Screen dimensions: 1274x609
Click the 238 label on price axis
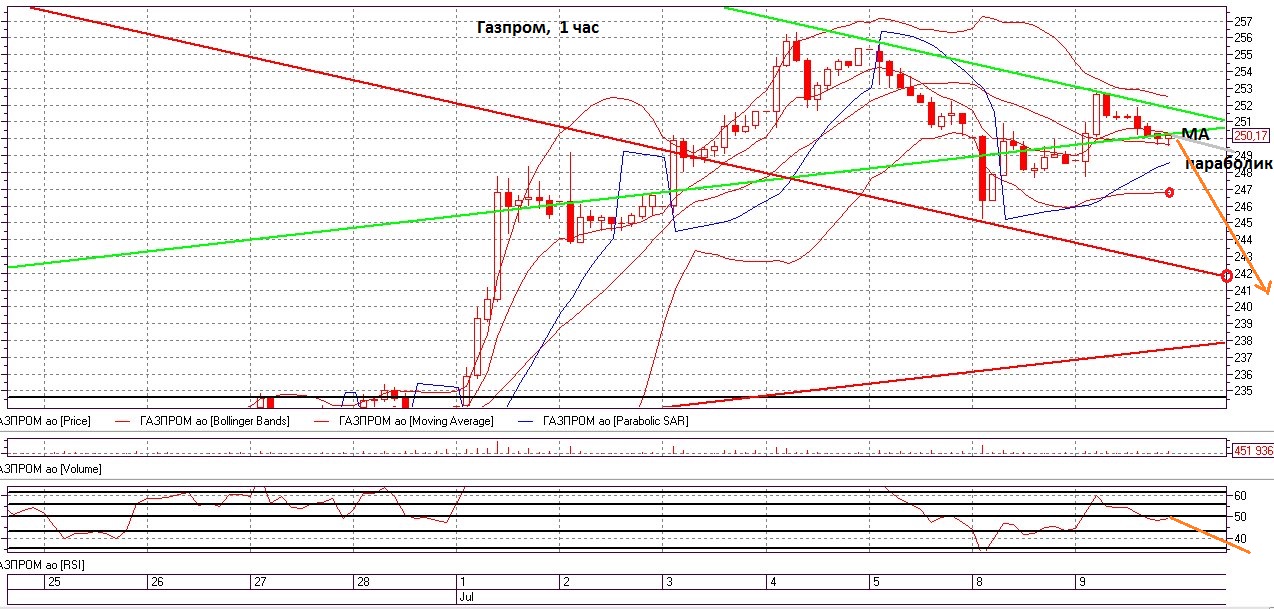point(1243,340)
